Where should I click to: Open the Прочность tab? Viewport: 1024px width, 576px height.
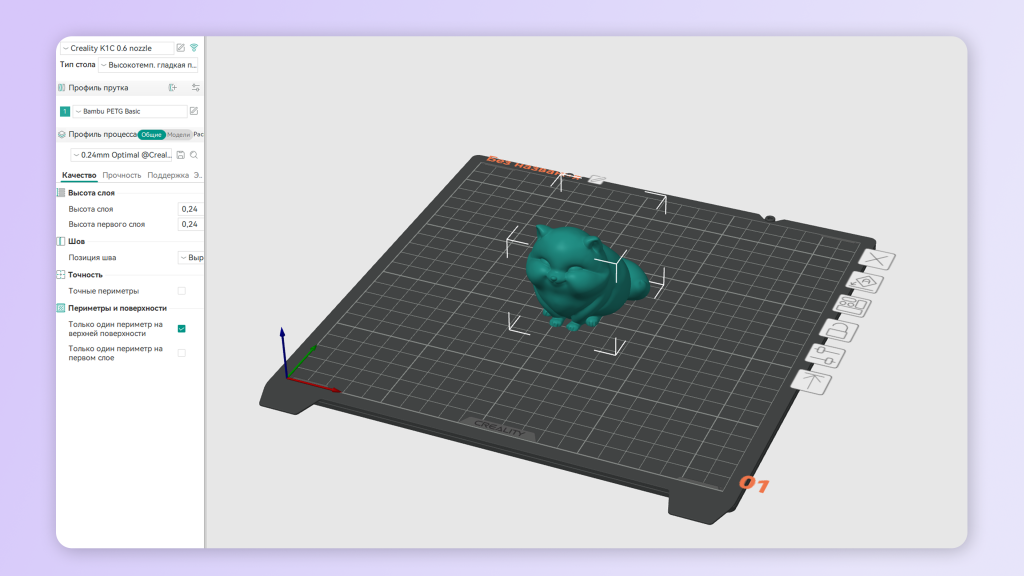point(121,175)
